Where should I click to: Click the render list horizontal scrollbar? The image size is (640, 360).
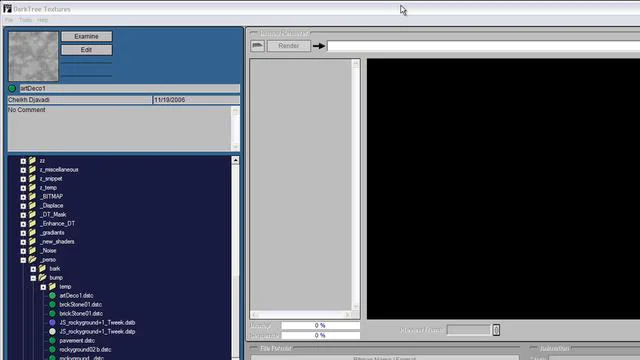pyautogui.click(x=301, y=315)
